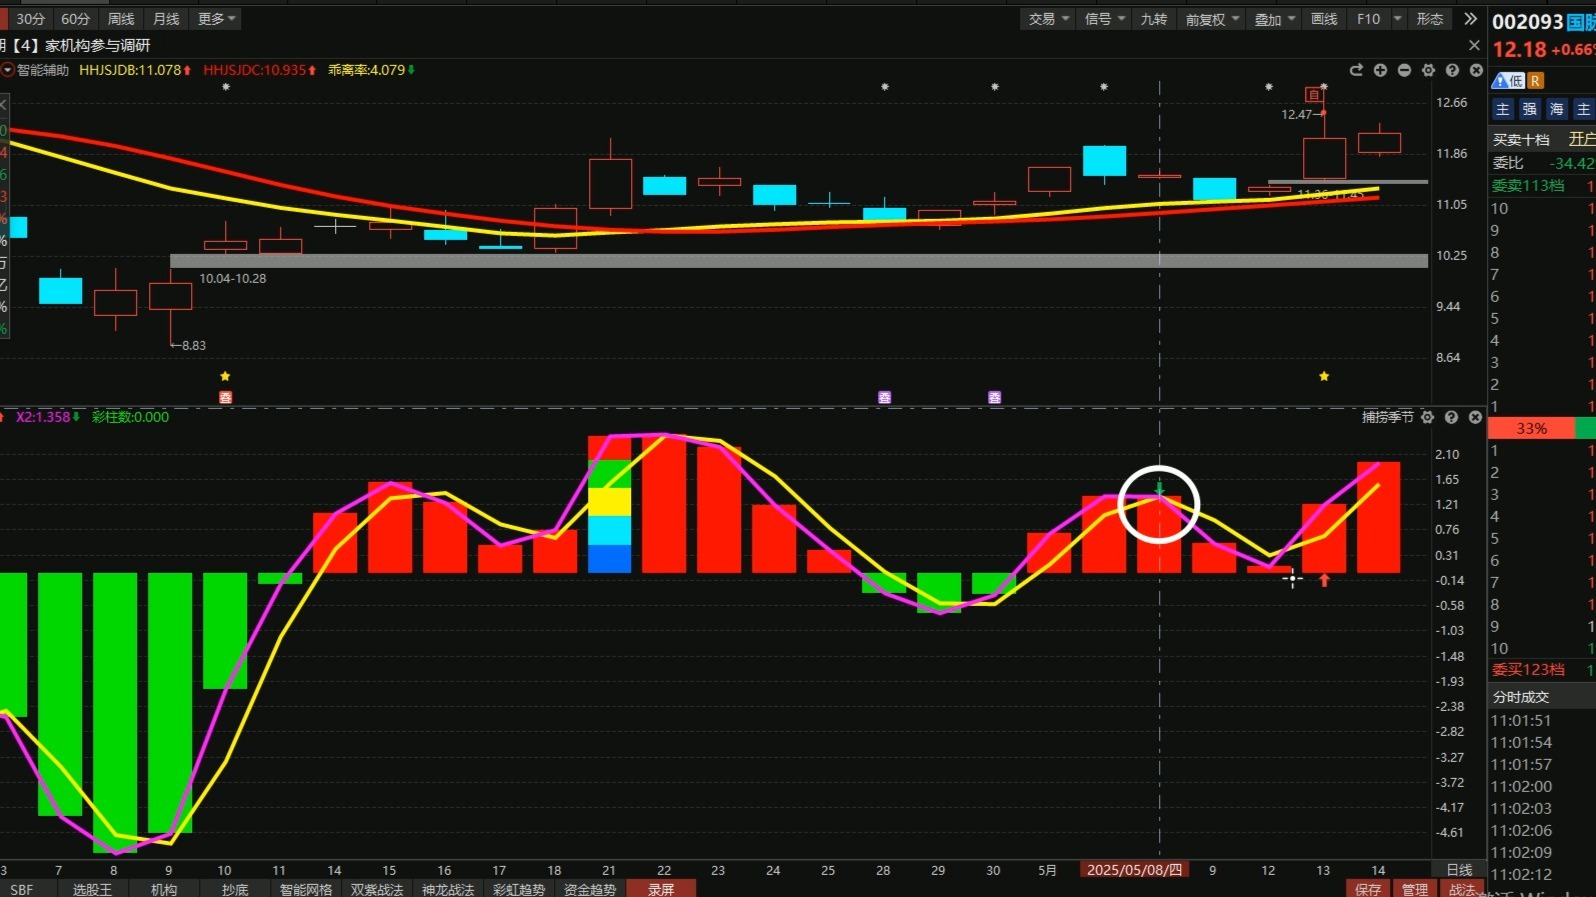Image resolution: width=1596 pixels, height=897 pixels.
Task: Close the 机构参与调研 news banner
Action: (1474, 45)
